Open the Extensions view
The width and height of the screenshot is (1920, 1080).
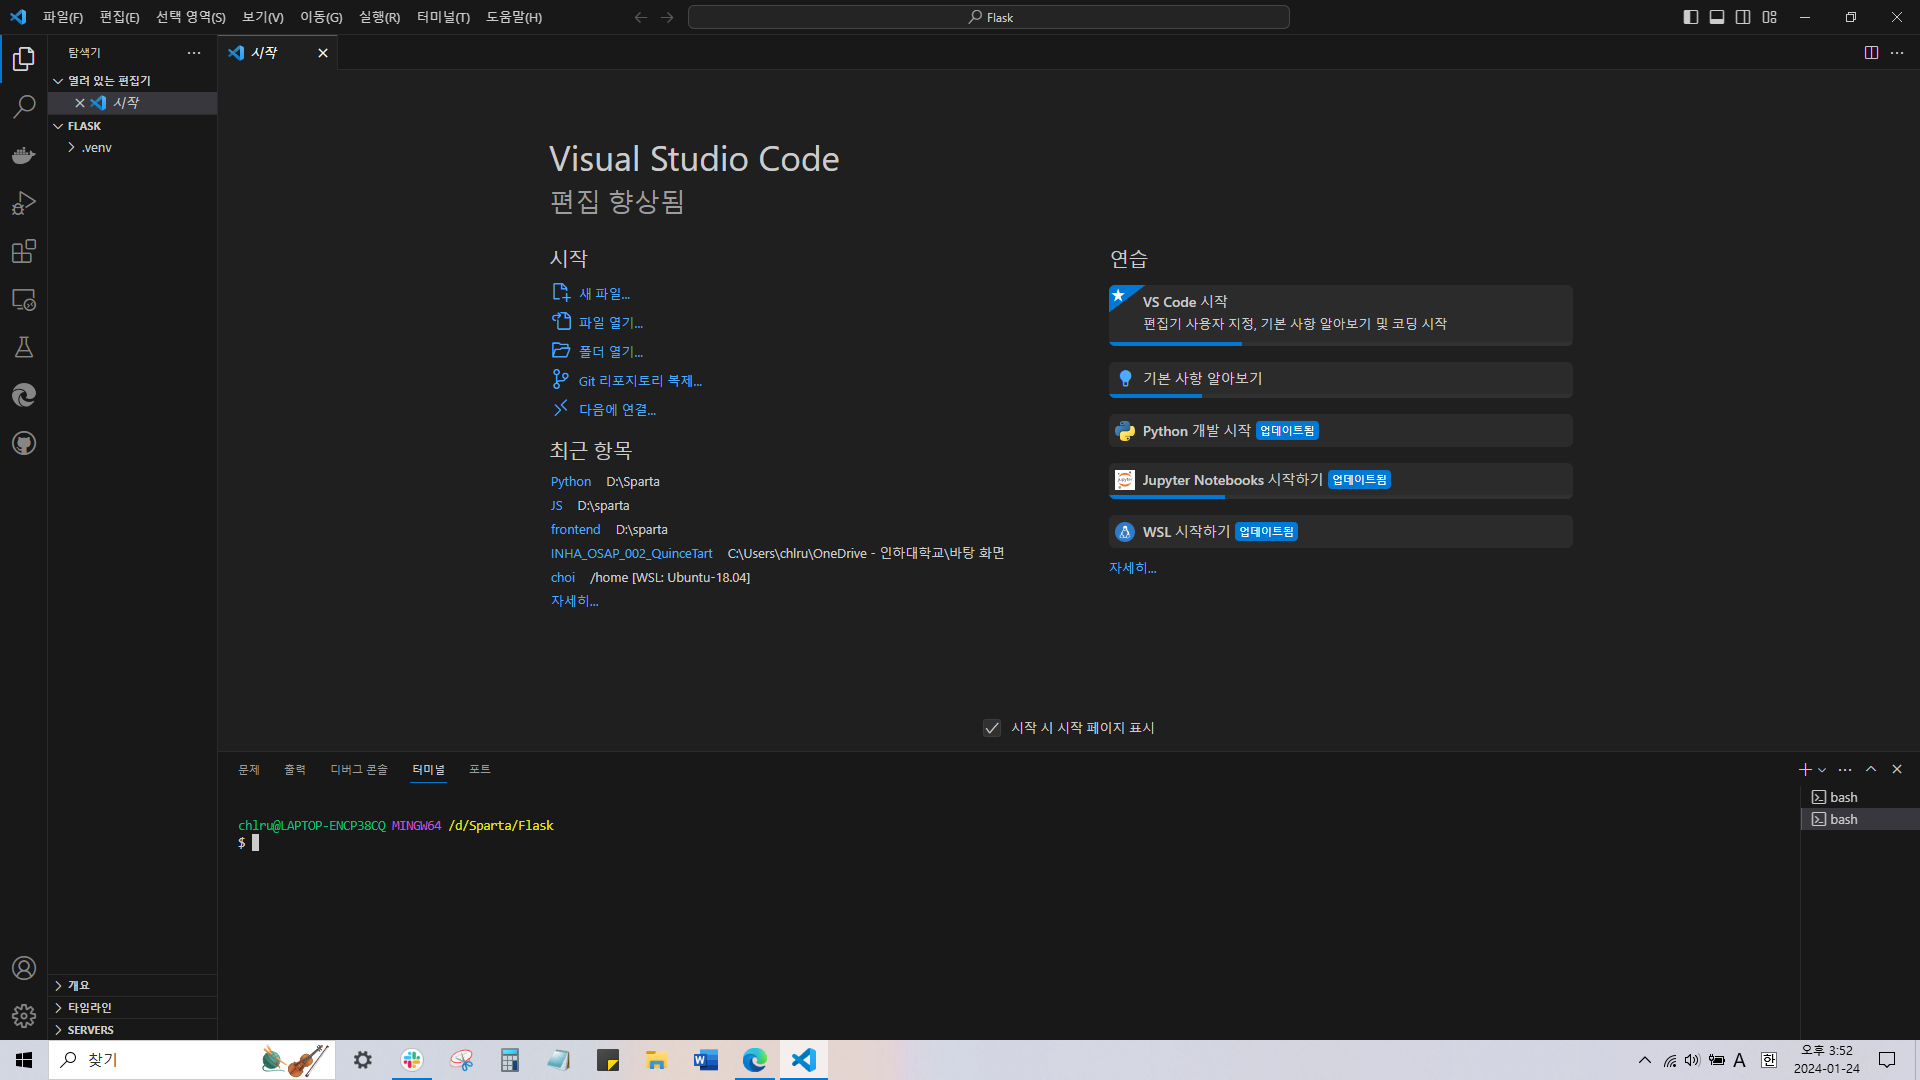(x=24, y=251)
